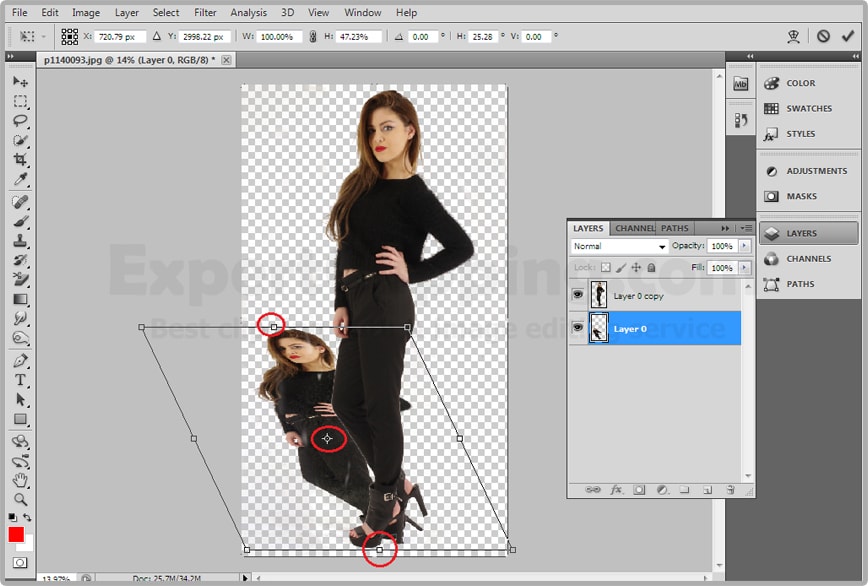Select the Eyedropper tool
This screenshot has width=868, height=586.
pyautogui.click(x=20, y=180)
